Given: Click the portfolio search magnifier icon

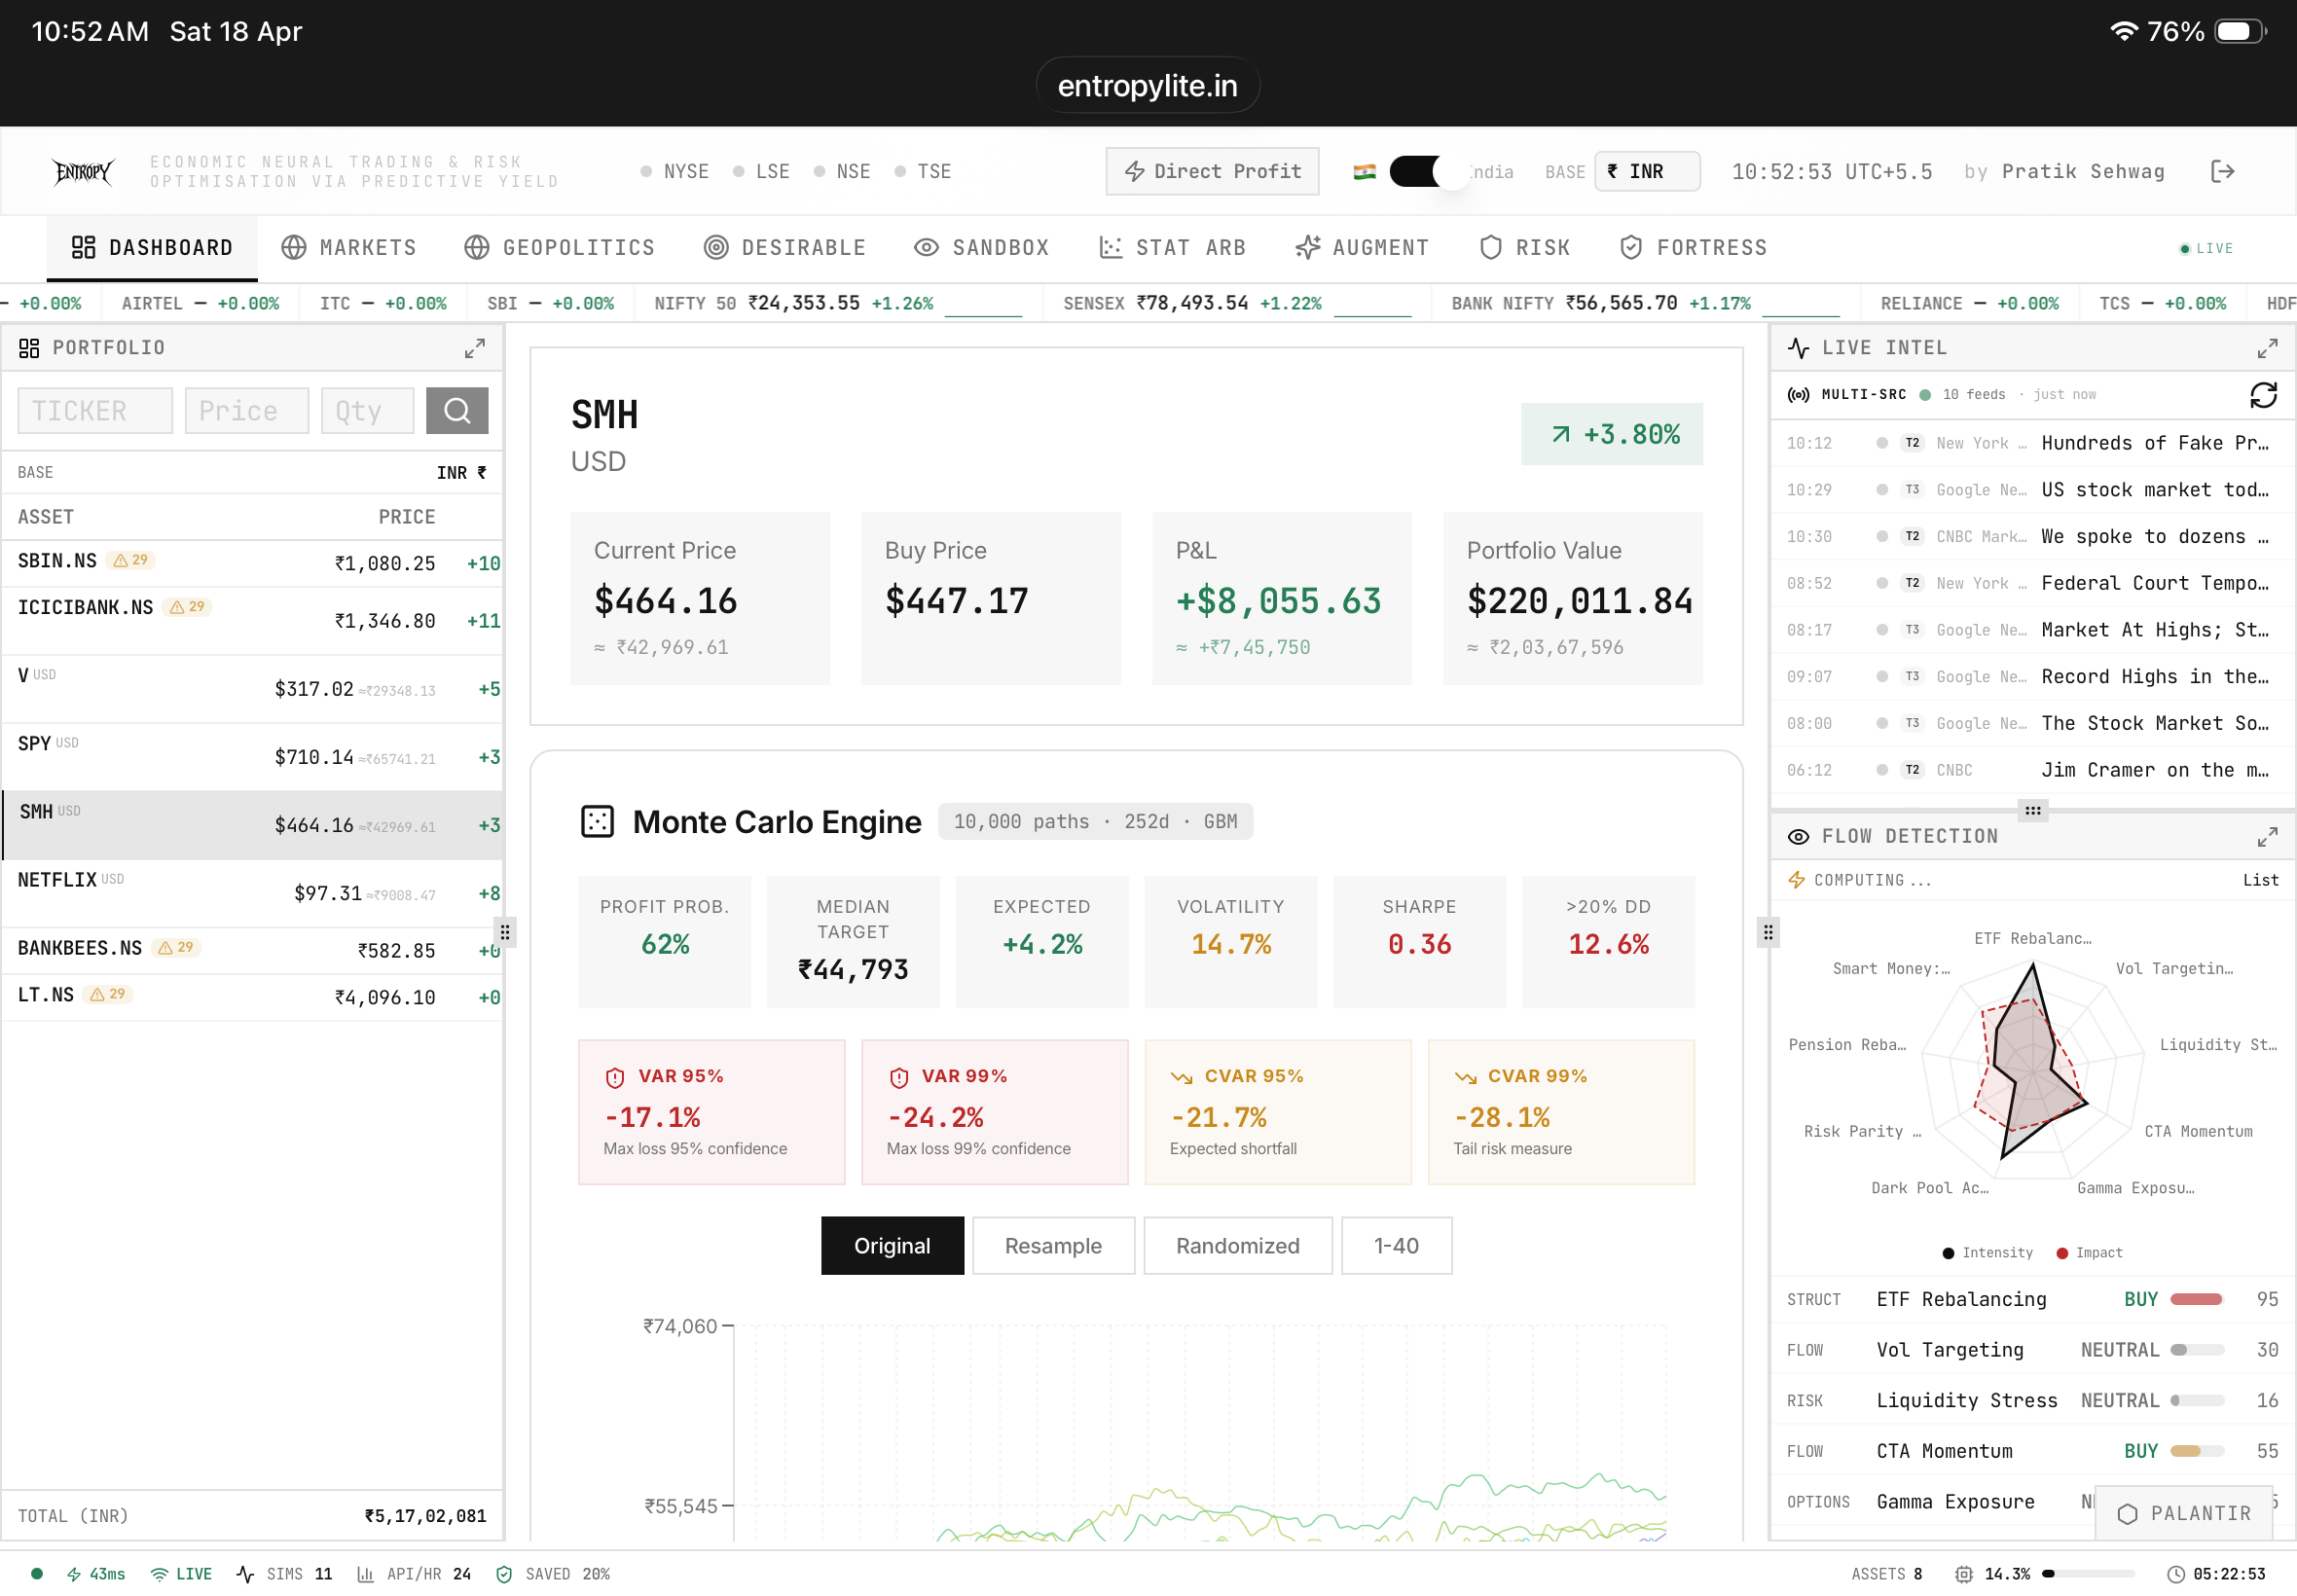Looking at the screenshot, I should [x=457, y=411].
